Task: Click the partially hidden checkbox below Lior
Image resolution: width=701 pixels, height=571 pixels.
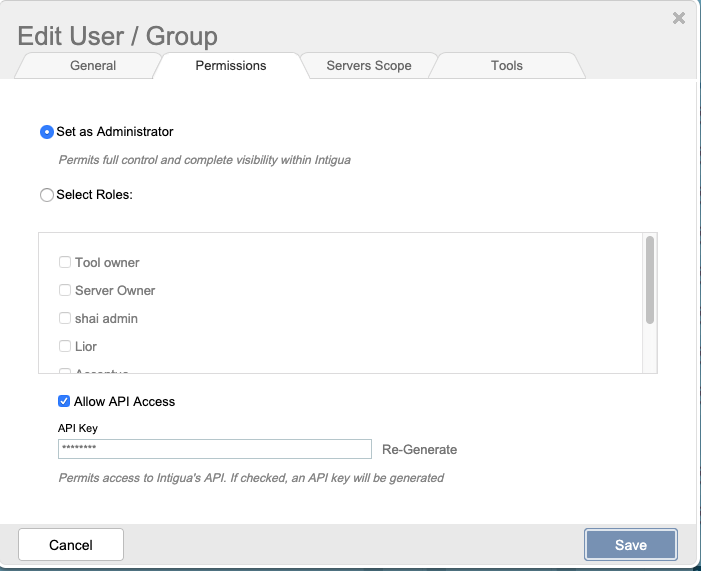Action: tap(65, 371)
